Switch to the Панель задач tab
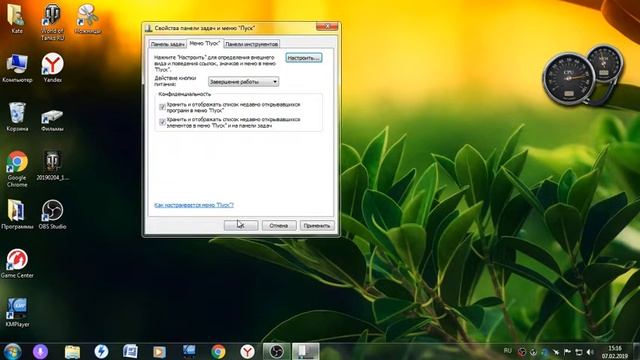 [x=167, y=44]
